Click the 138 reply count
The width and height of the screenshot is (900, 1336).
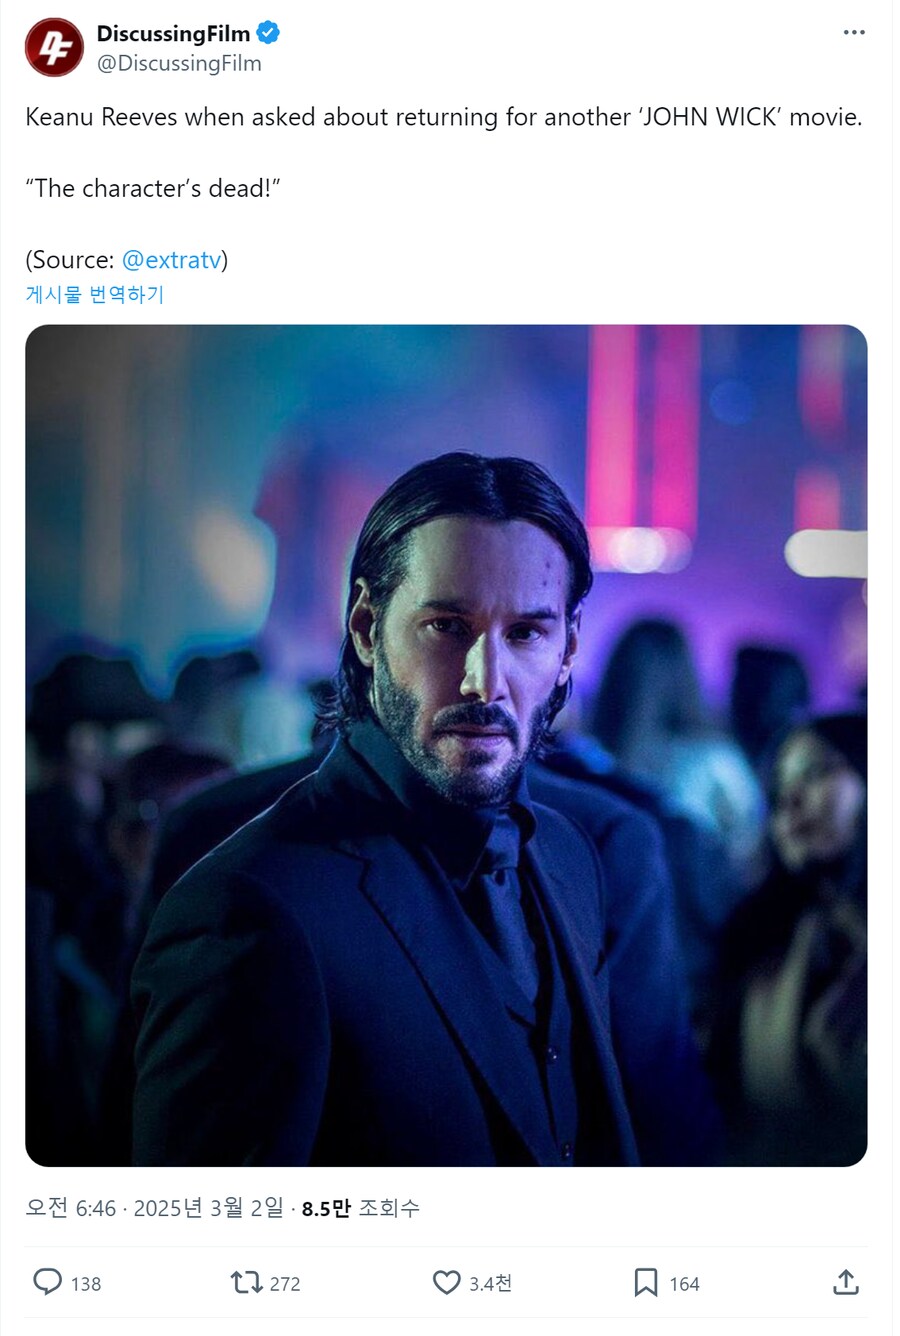(86, 1284)
